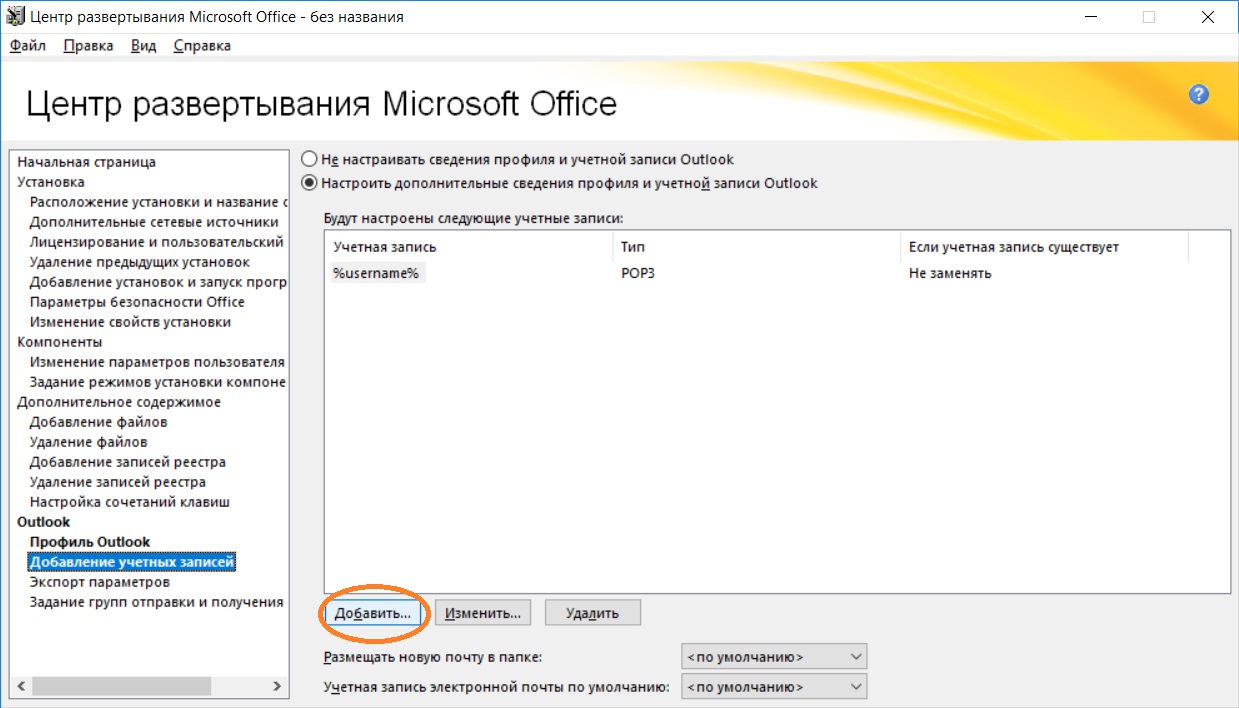Select 'Дополнительное содержимое' section
The image size is (1239, 708).
pyautogui.click(x=119, y=402)
